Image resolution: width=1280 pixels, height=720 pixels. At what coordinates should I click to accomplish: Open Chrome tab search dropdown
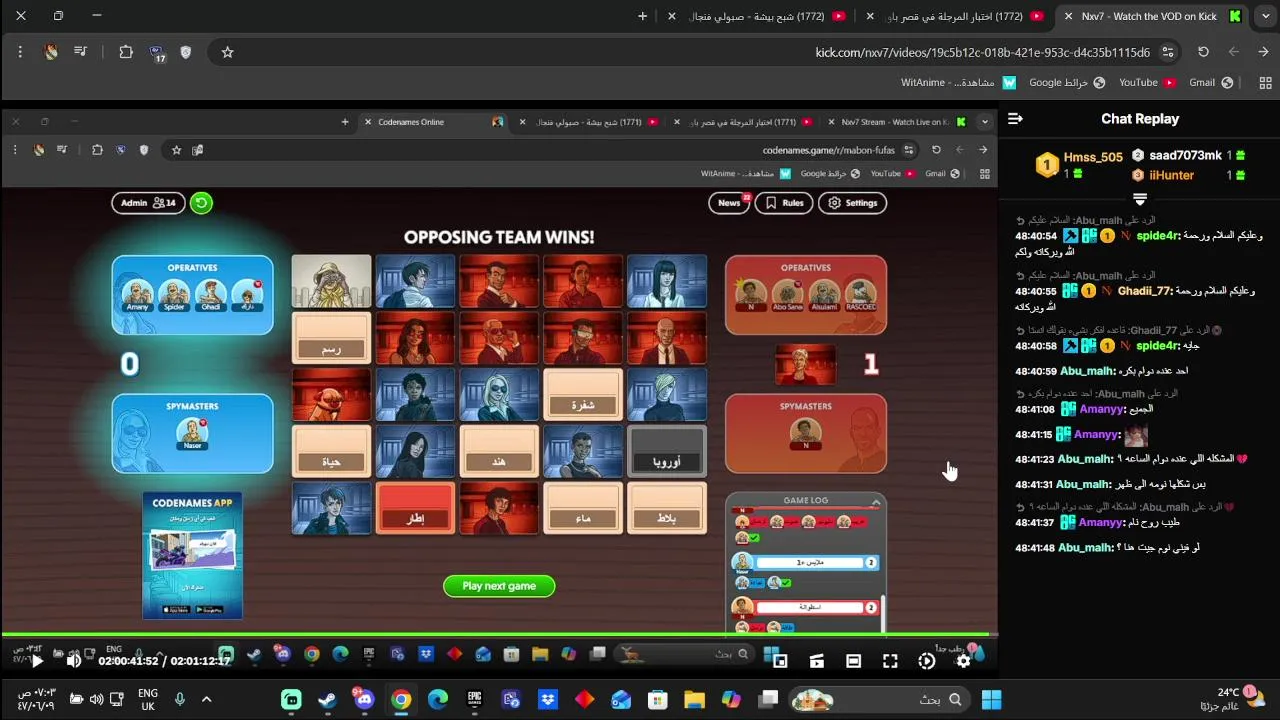(1265, 16)
